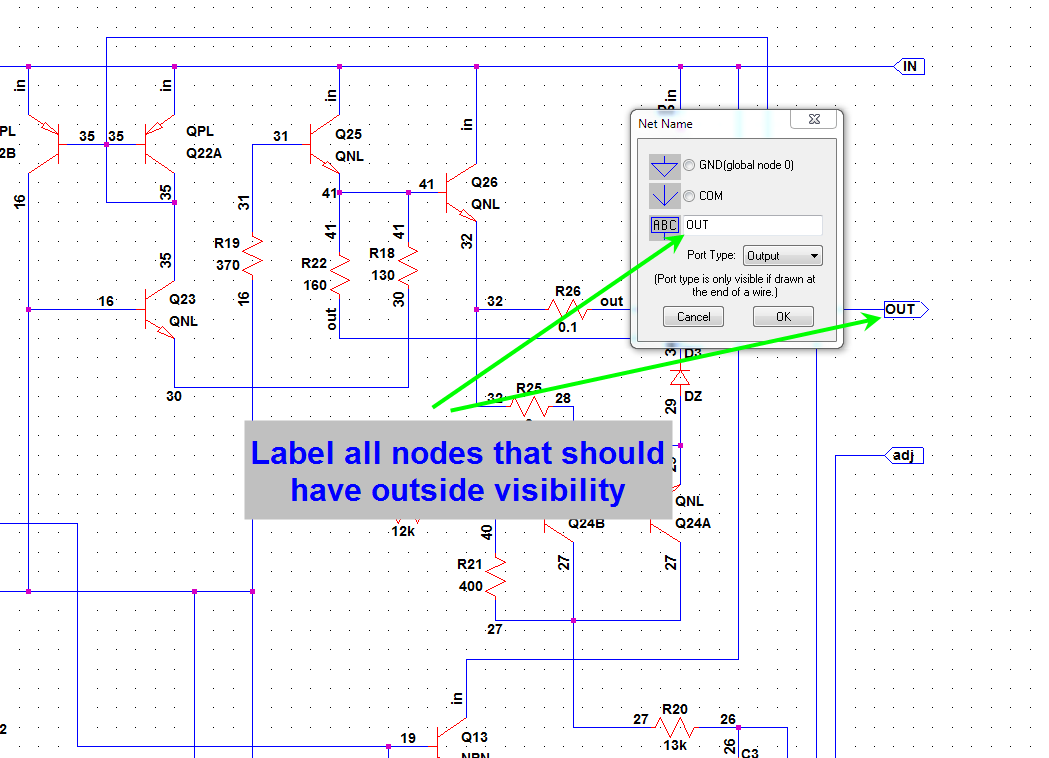Click node label 30 below Q23
This screenshot has height=758, width=1049.
[x=174, y=396]
